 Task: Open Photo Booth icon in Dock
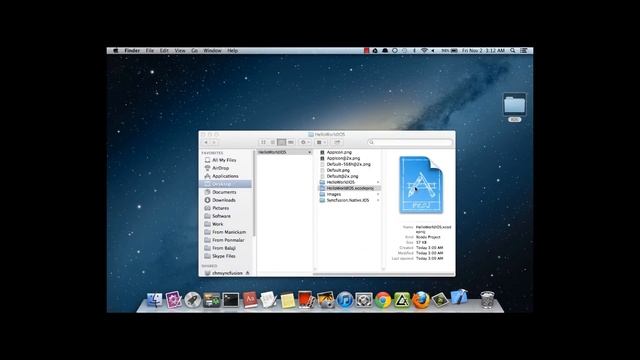click(306, 300)
